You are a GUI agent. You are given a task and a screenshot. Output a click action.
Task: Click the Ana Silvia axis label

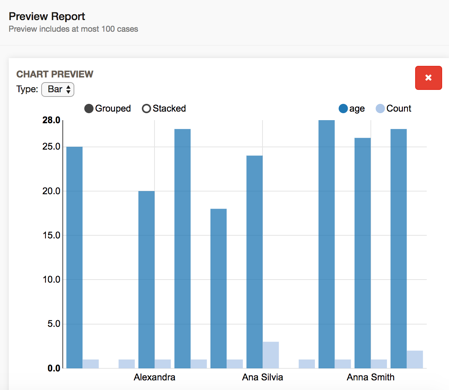262,377
